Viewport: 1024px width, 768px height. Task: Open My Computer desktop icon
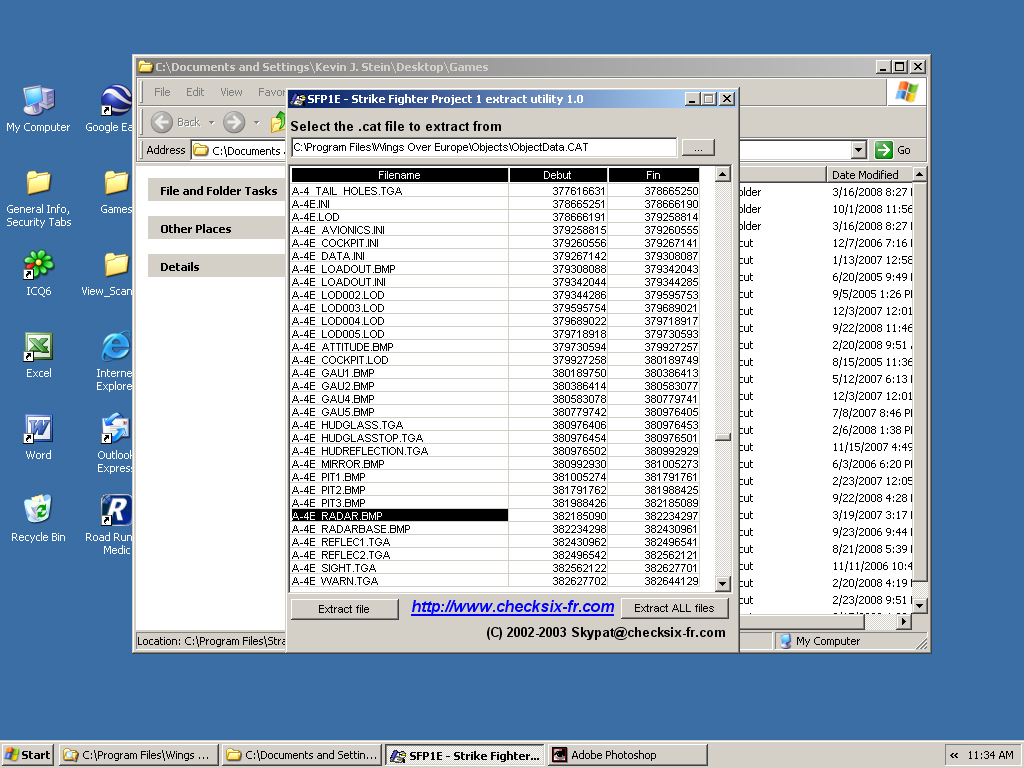(38, 108)
